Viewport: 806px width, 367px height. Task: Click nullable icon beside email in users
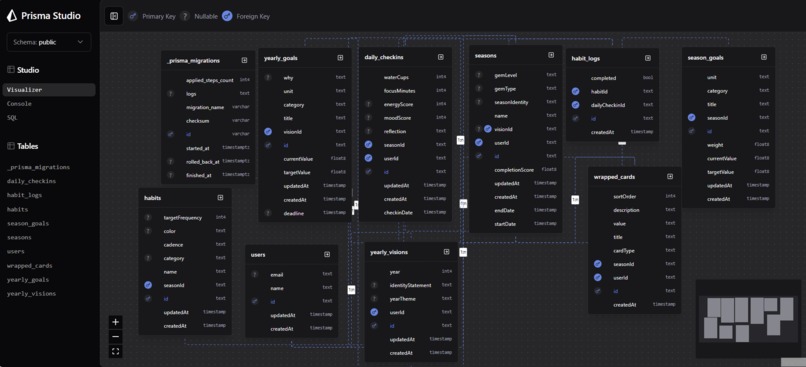coord(254,274)
